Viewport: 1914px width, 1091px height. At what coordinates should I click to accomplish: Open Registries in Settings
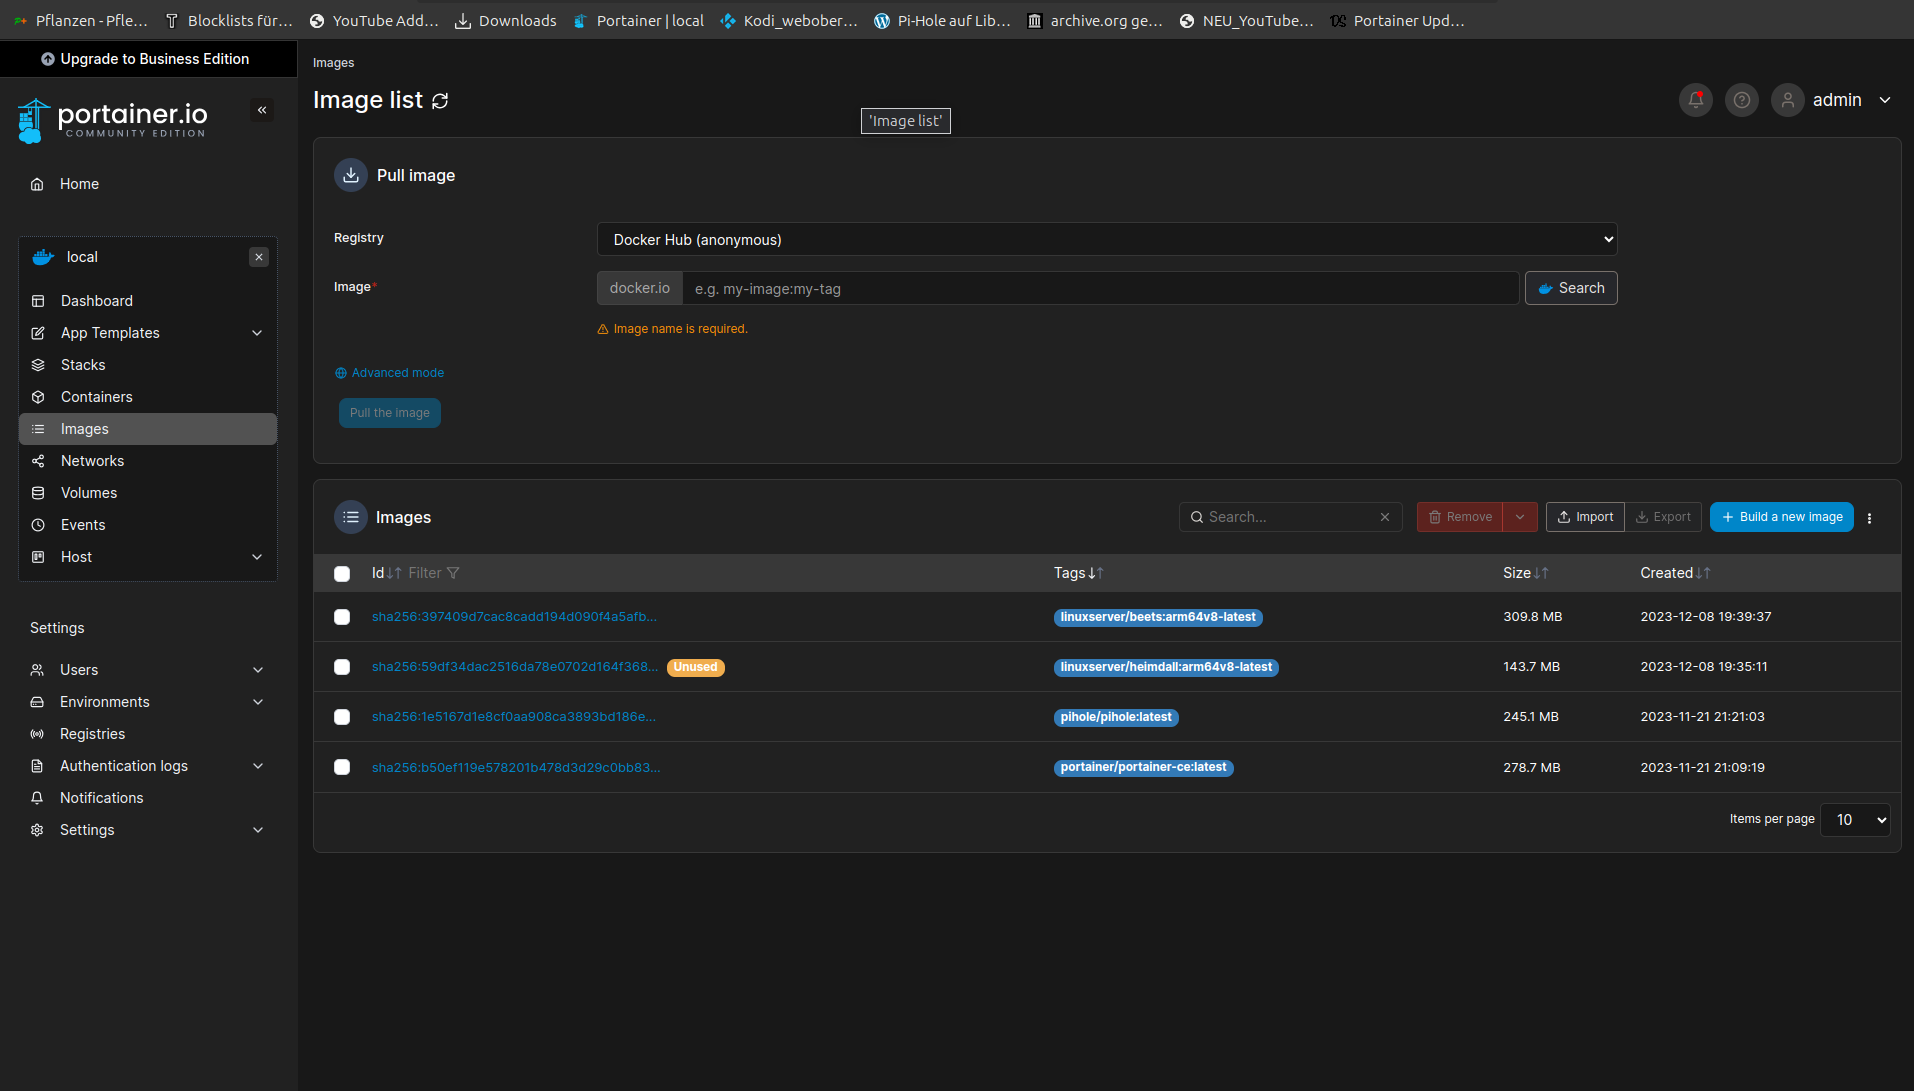click(148, 734)
